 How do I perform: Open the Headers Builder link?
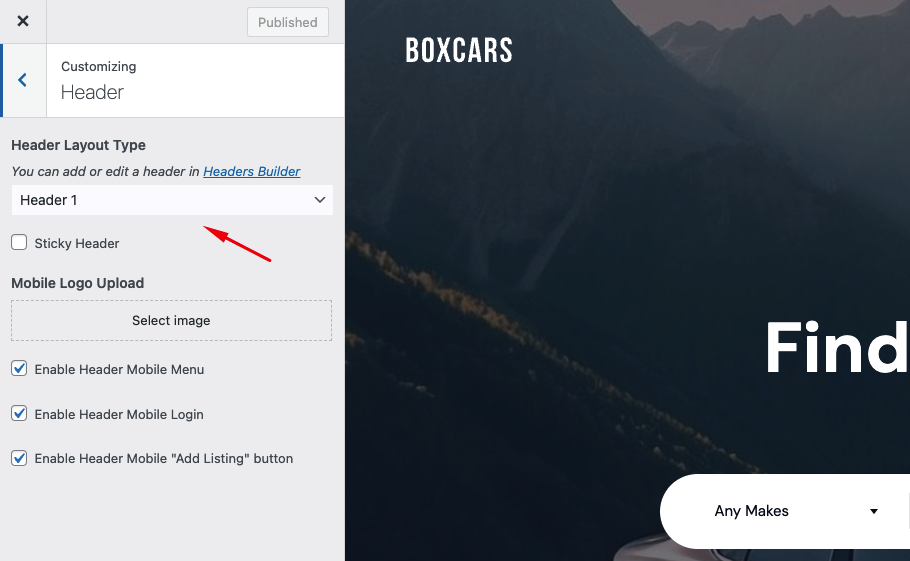coord(252,172)
